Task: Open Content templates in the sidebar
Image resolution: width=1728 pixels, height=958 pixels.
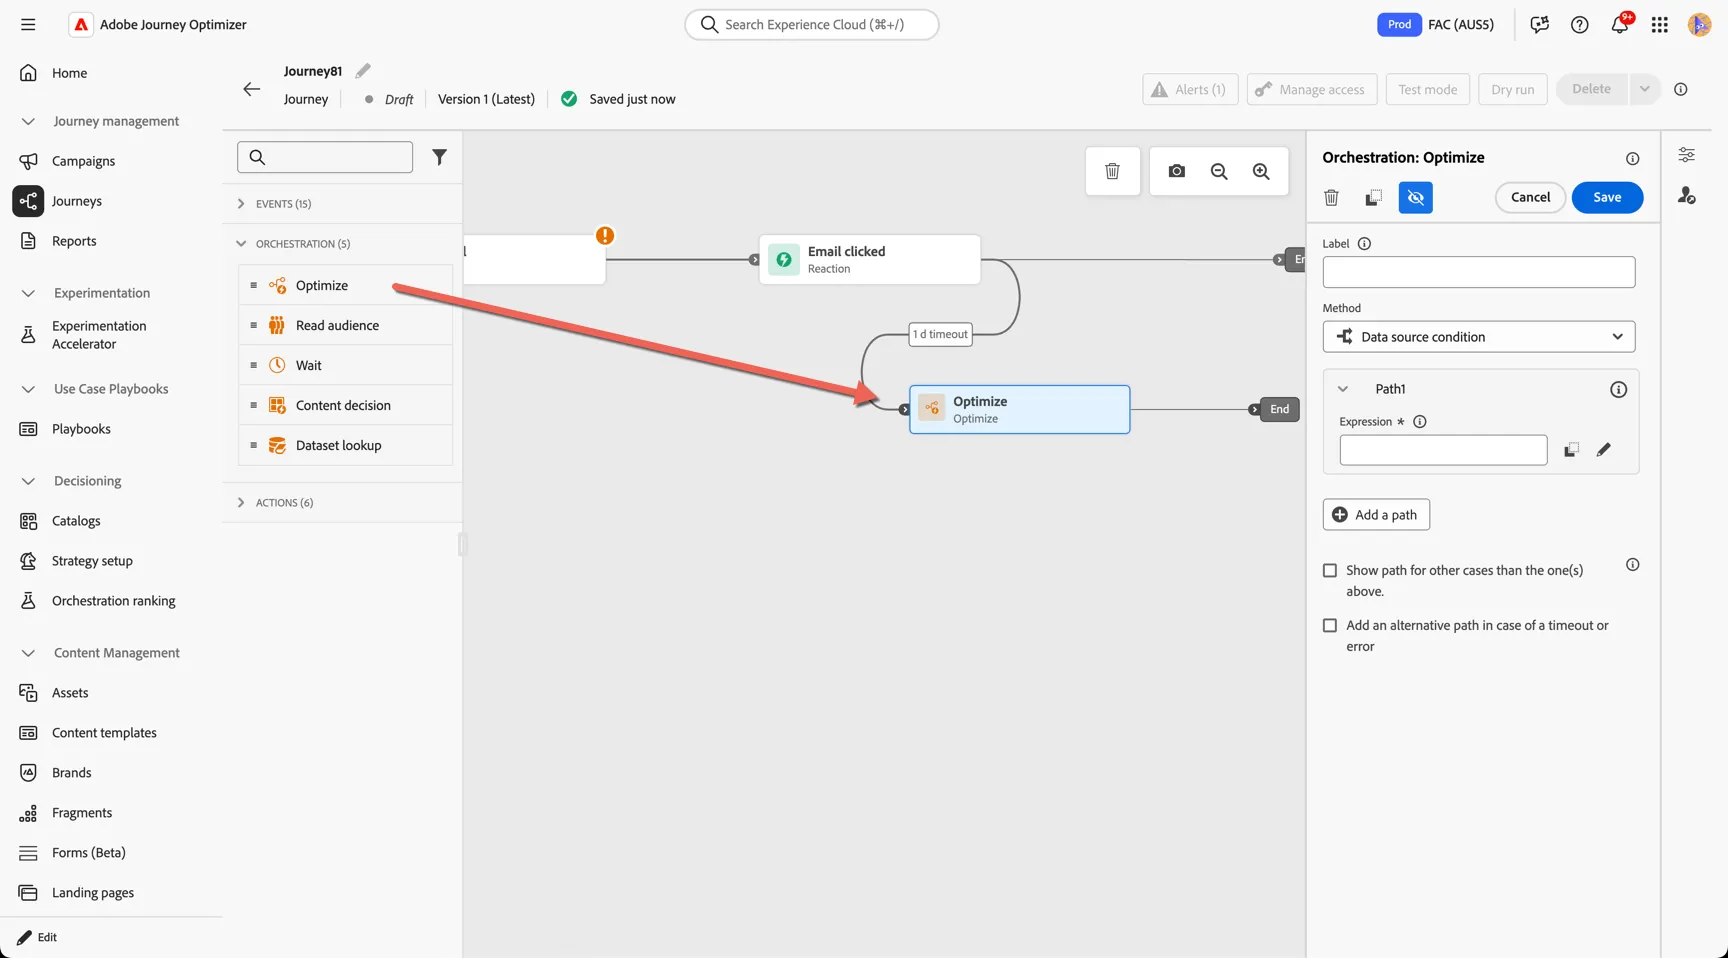Action: (104, 733)
